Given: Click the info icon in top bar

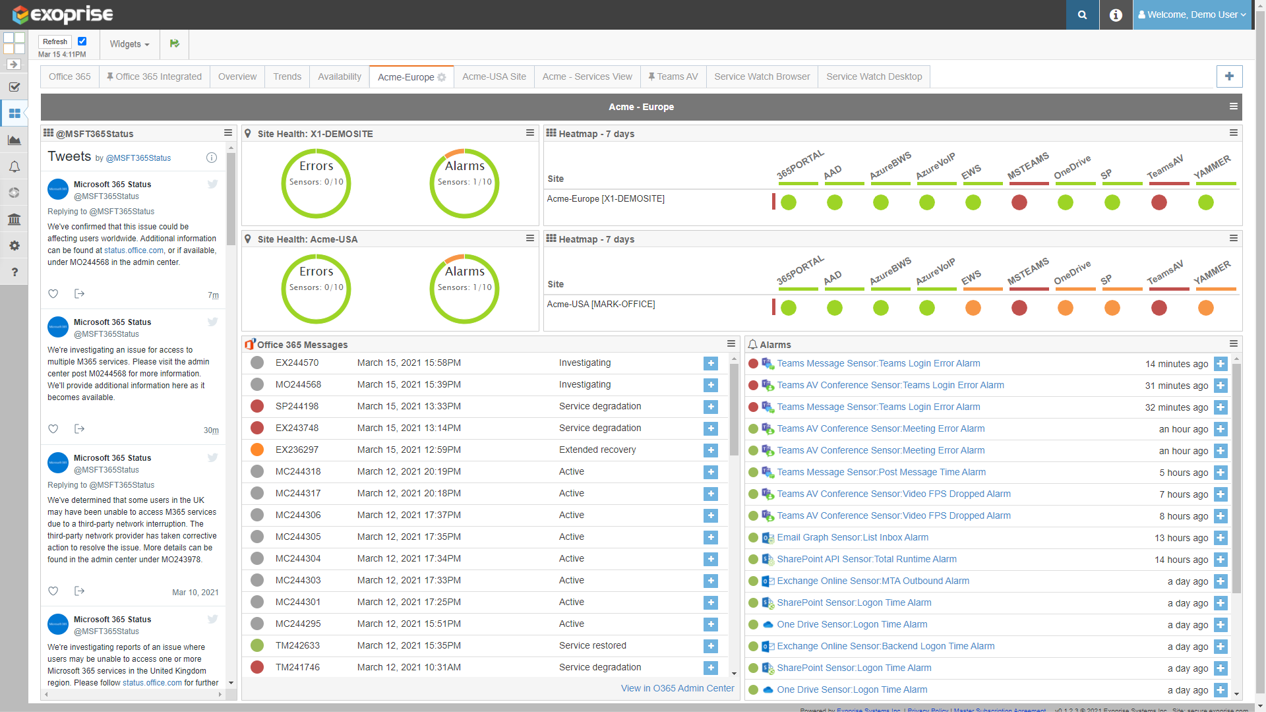Looking at the screenshot, I should 1116,15.
